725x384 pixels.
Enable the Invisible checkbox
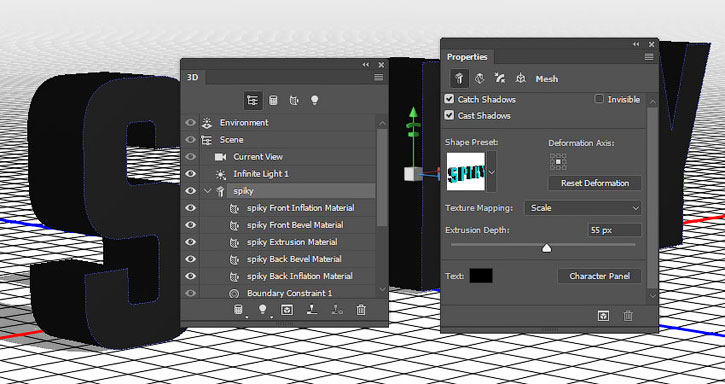(x=599, y=99)
